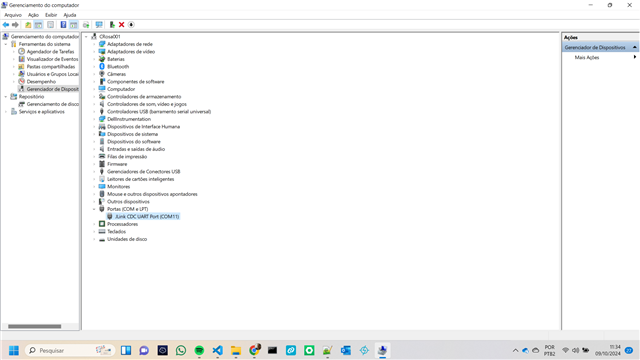
Task: Select Componentes de software row
Action: pos(136,82)
